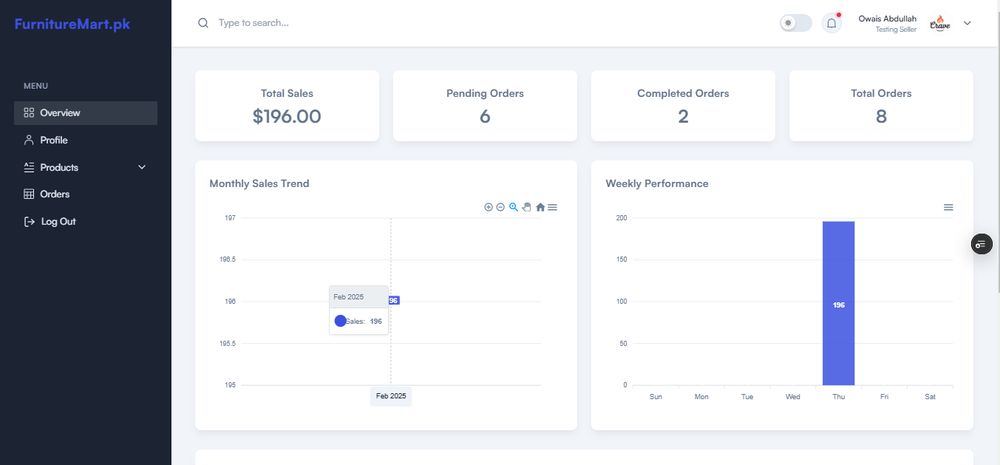The image size is (1000, 465).
Task: Open the Orders page
Action: (85, 194)
